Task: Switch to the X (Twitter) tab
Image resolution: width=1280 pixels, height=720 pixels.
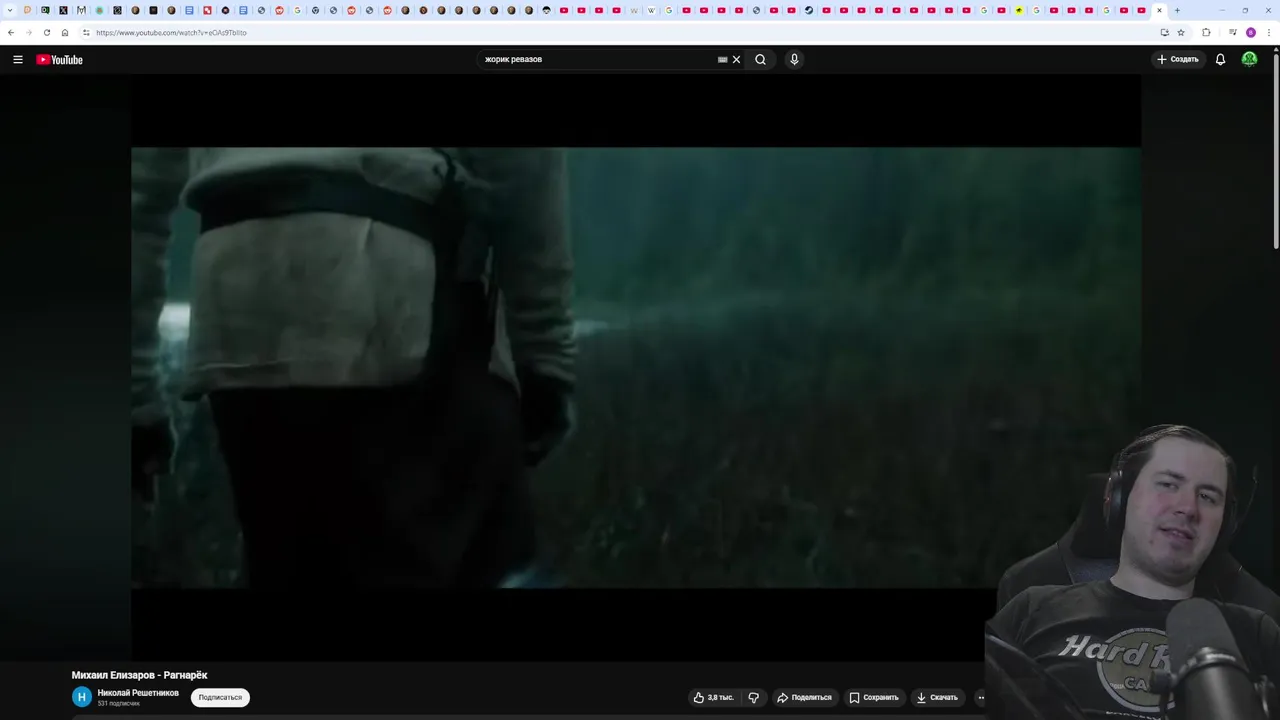Action: (x=63, y=10)
